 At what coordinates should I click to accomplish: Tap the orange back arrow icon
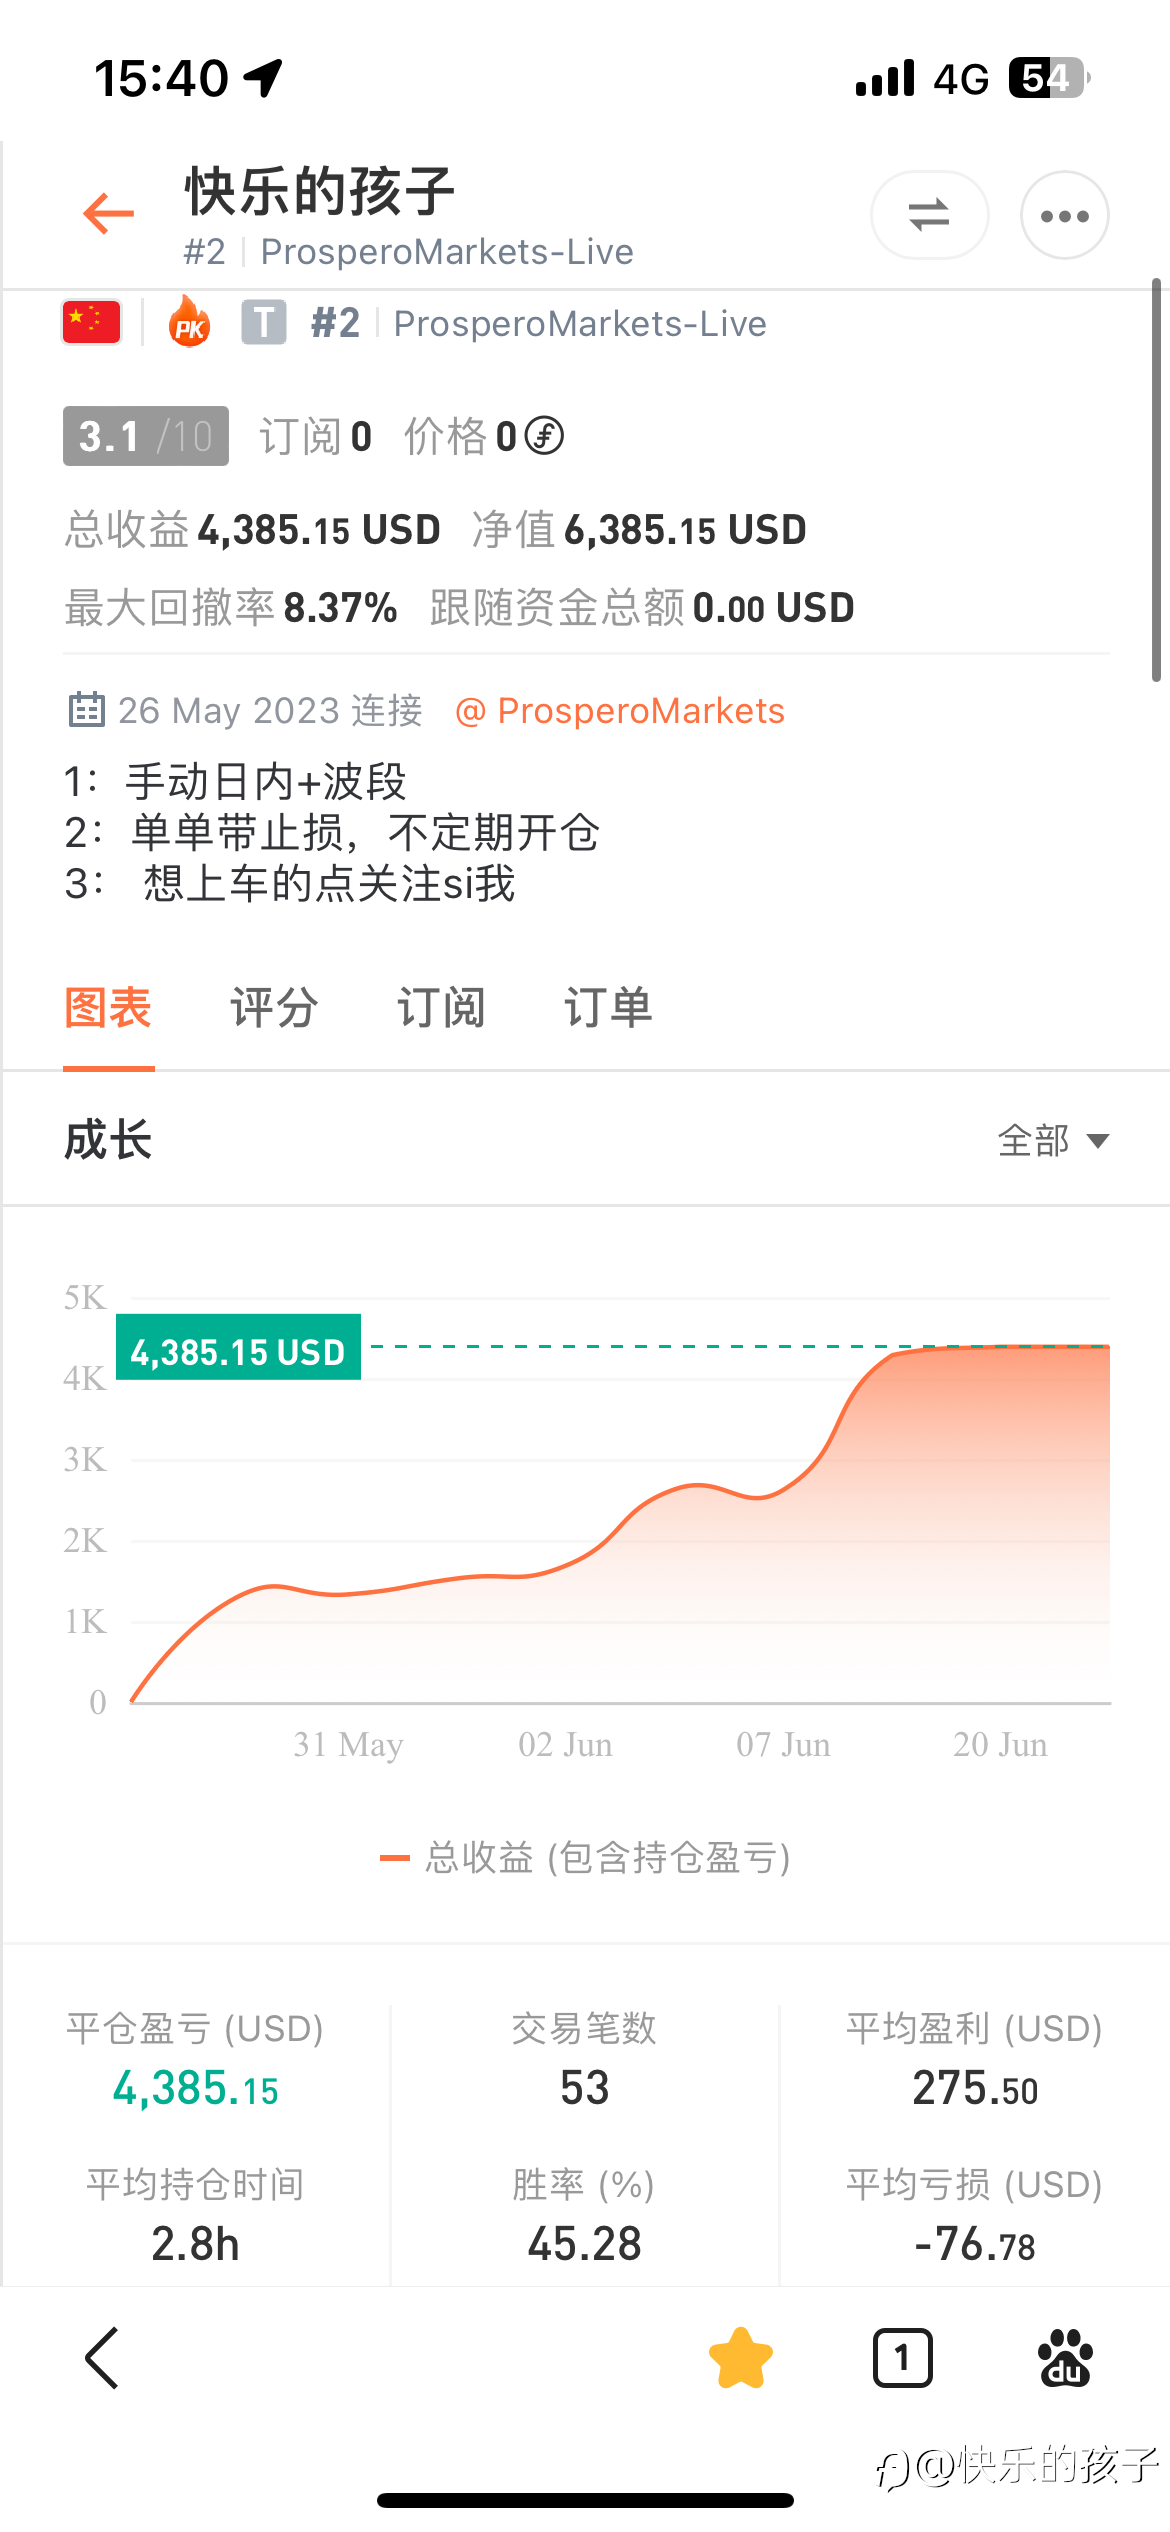pos(108,213)
